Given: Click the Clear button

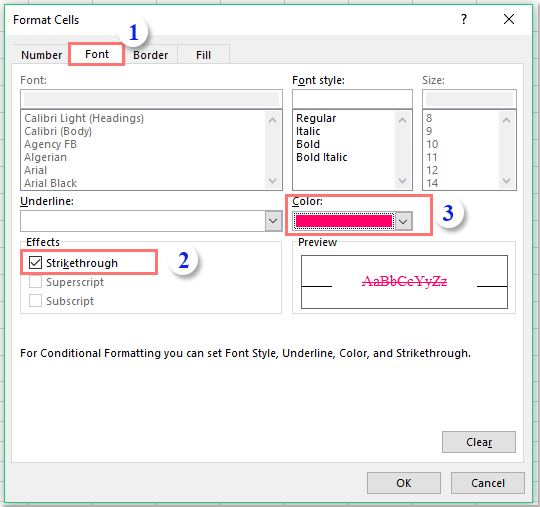Looking at the screenshot, I should (x=479, y=442).
